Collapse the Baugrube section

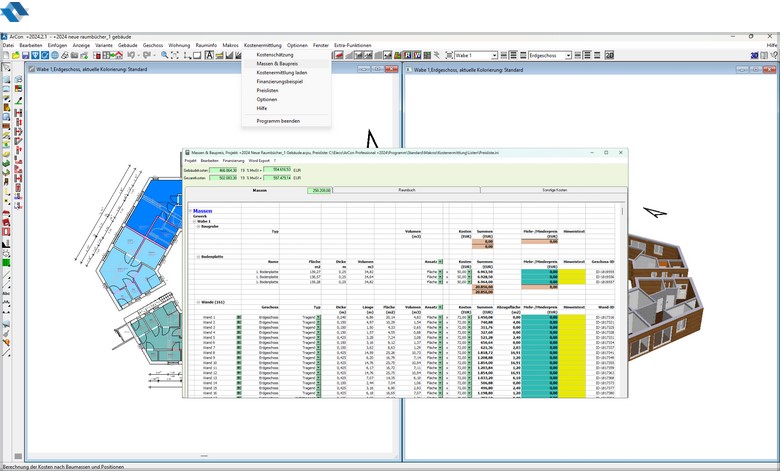[x=198, y=227]
